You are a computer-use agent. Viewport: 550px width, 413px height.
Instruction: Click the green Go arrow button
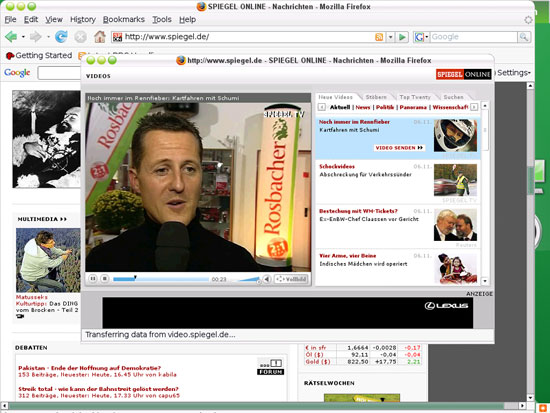pyautogui.click(x=403, y=37)
